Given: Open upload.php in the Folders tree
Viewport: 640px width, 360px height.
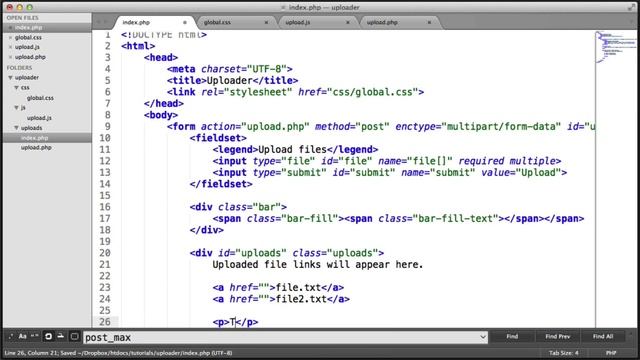Looking at the screenshot, I should [x=36, y=148].
